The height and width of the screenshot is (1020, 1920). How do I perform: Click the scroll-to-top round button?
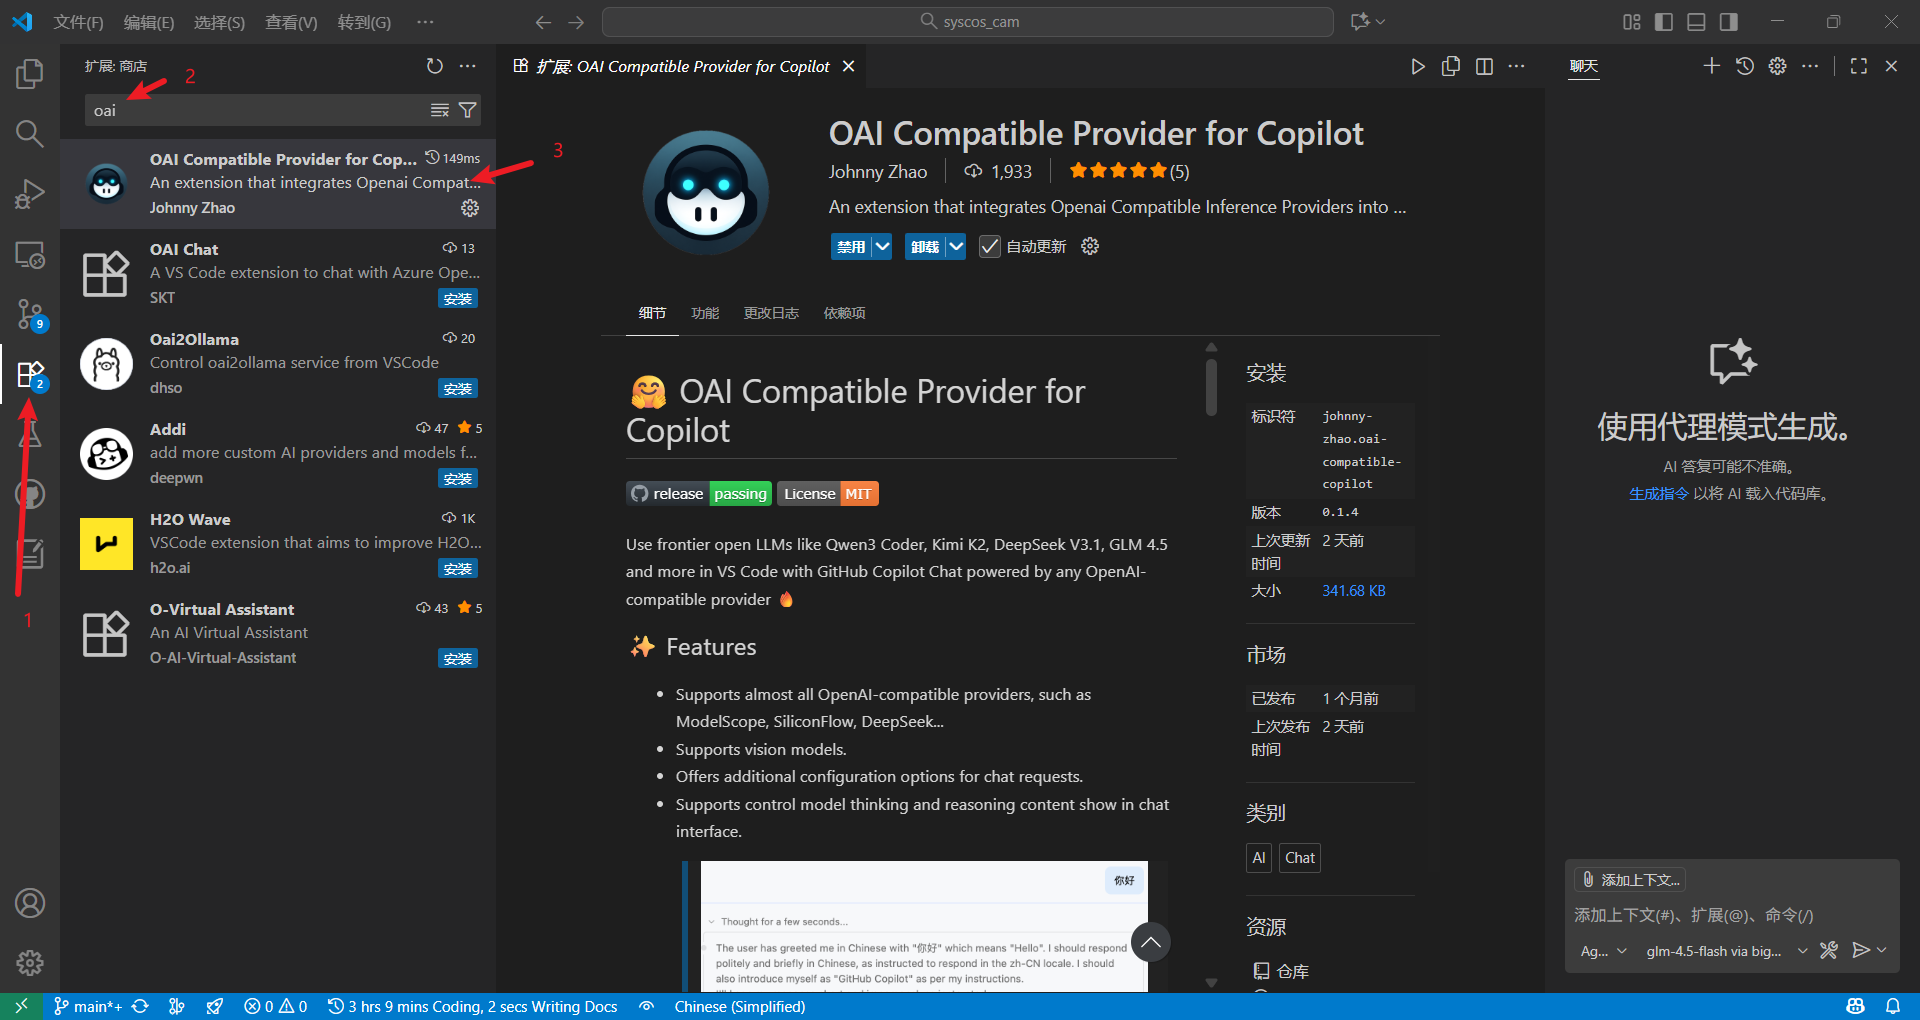[1151, 942]
